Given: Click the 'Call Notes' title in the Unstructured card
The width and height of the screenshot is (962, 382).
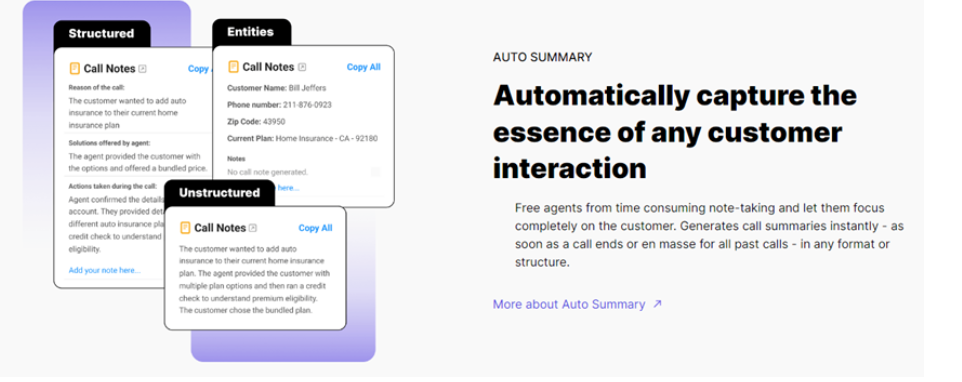Looking at the screenshot, I should [x=220, y=228].
